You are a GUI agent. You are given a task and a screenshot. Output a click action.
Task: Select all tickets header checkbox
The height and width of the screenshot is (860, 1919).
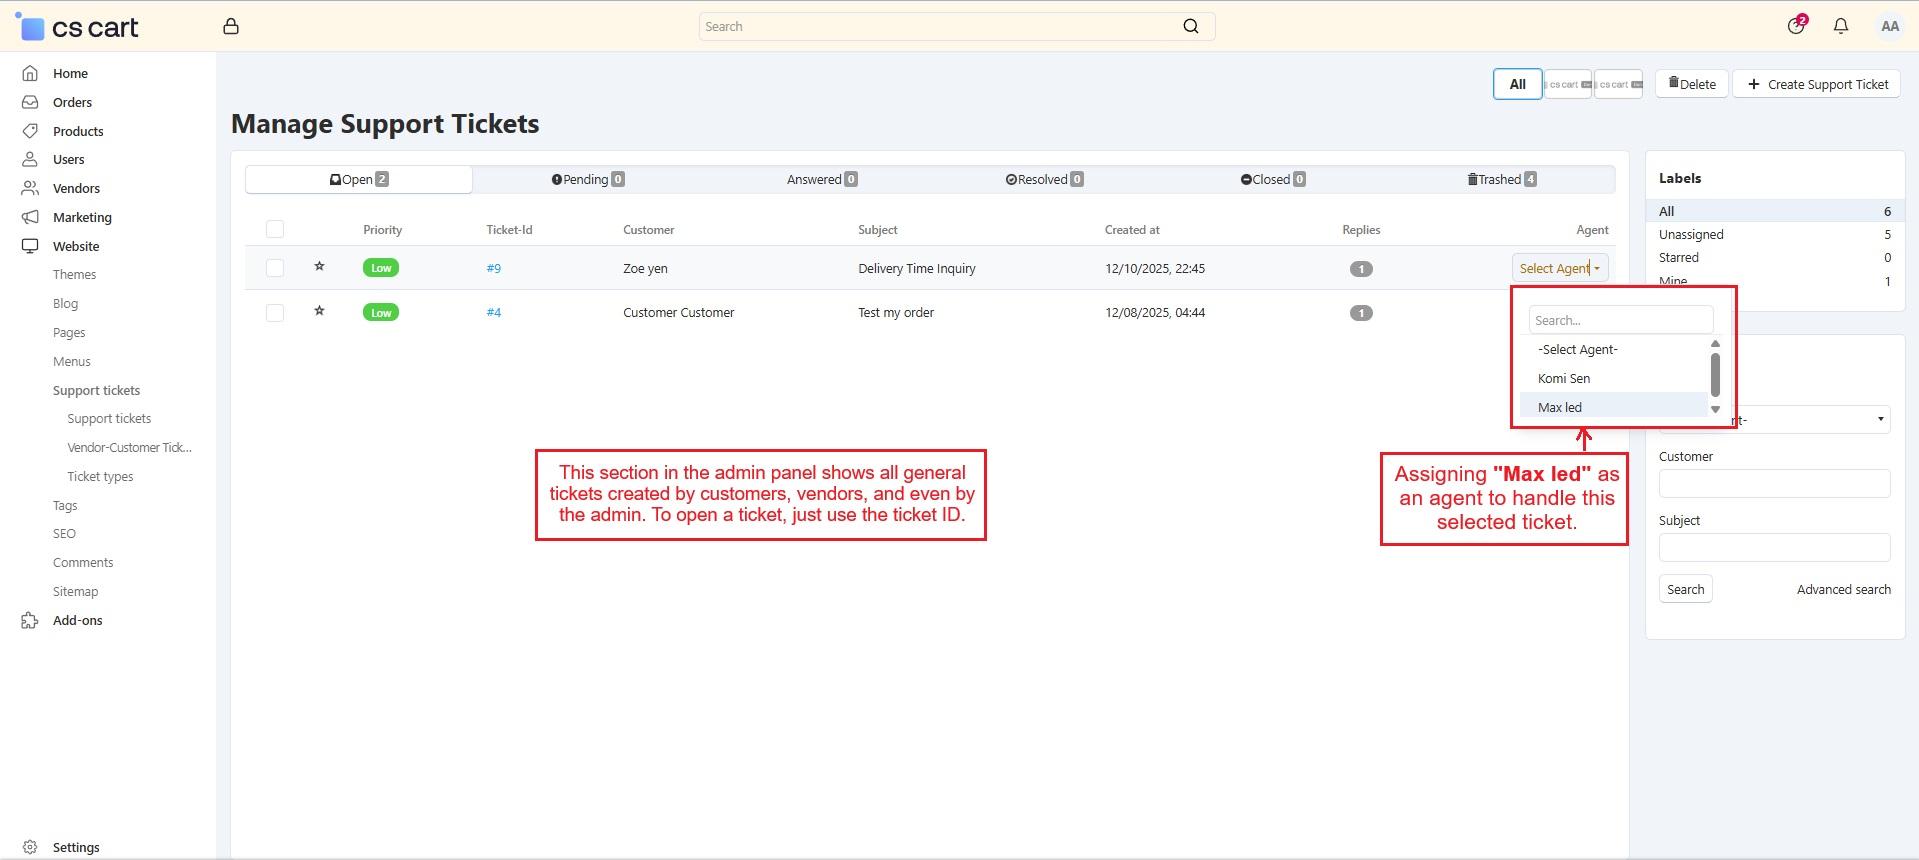point(275,230)
